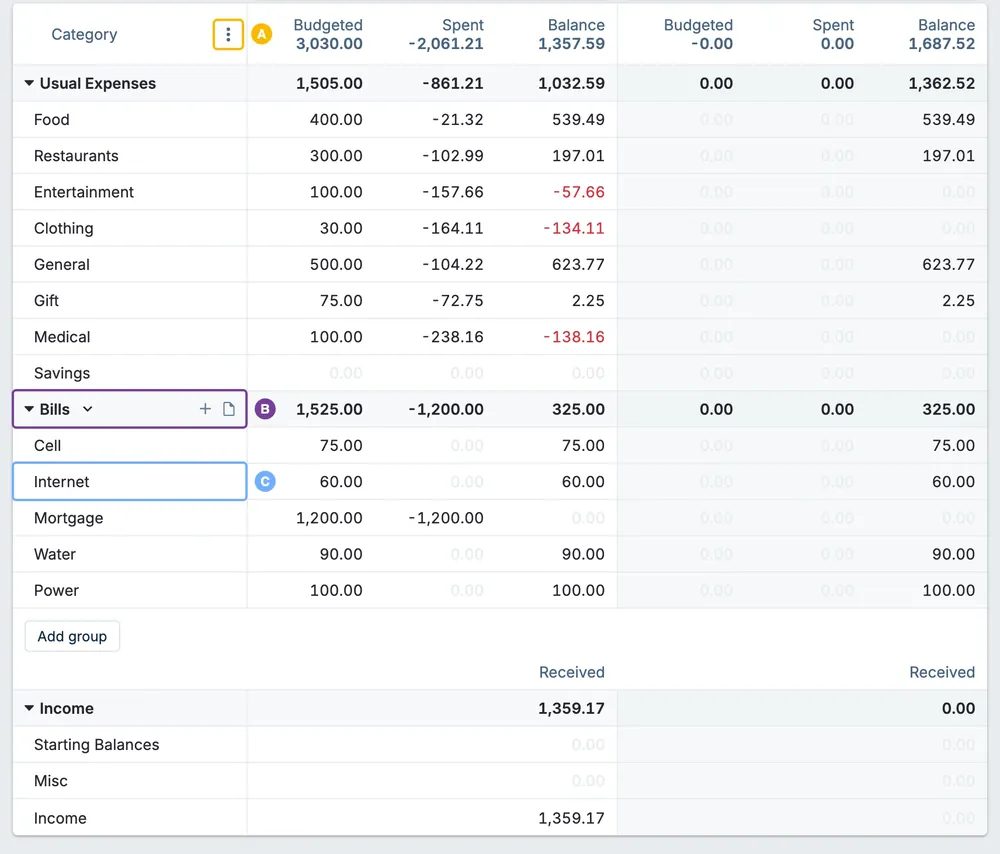Screen dimensions: 1000x854
Task: Edit the Internet category name field
Action: click(129, 482)
